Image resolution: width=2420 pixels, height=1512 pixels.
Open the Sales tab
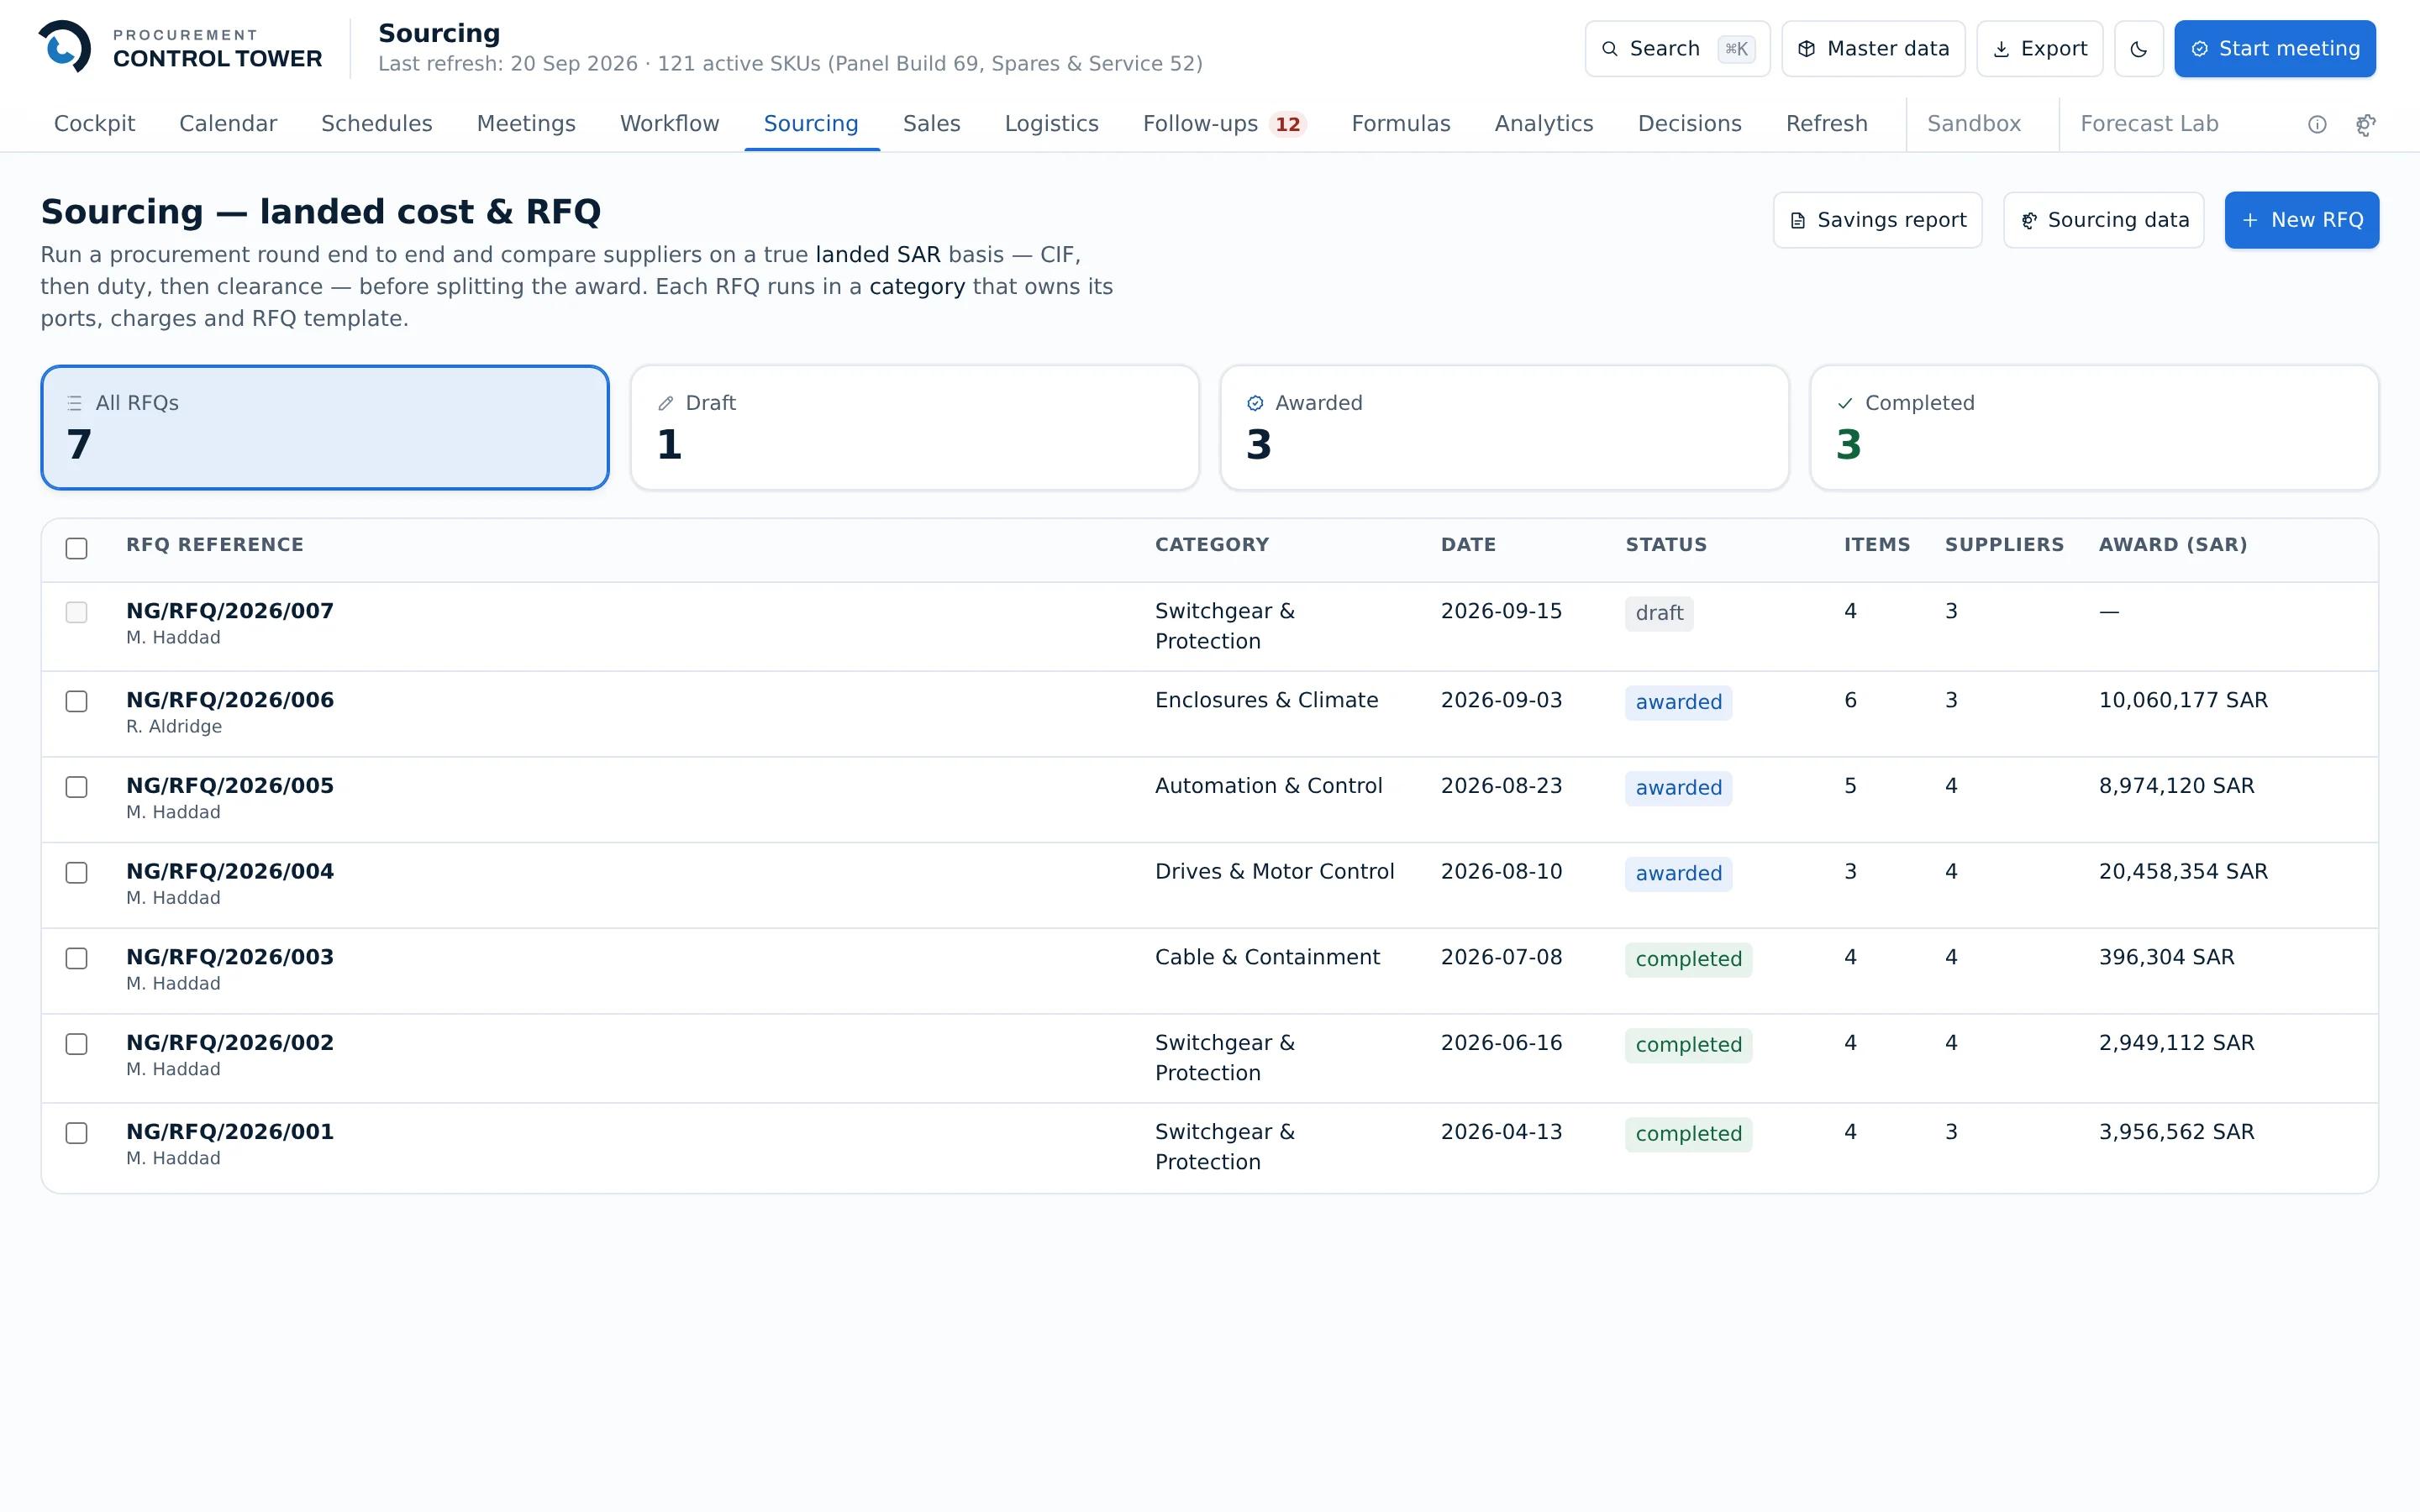click(x=931, y=124)
